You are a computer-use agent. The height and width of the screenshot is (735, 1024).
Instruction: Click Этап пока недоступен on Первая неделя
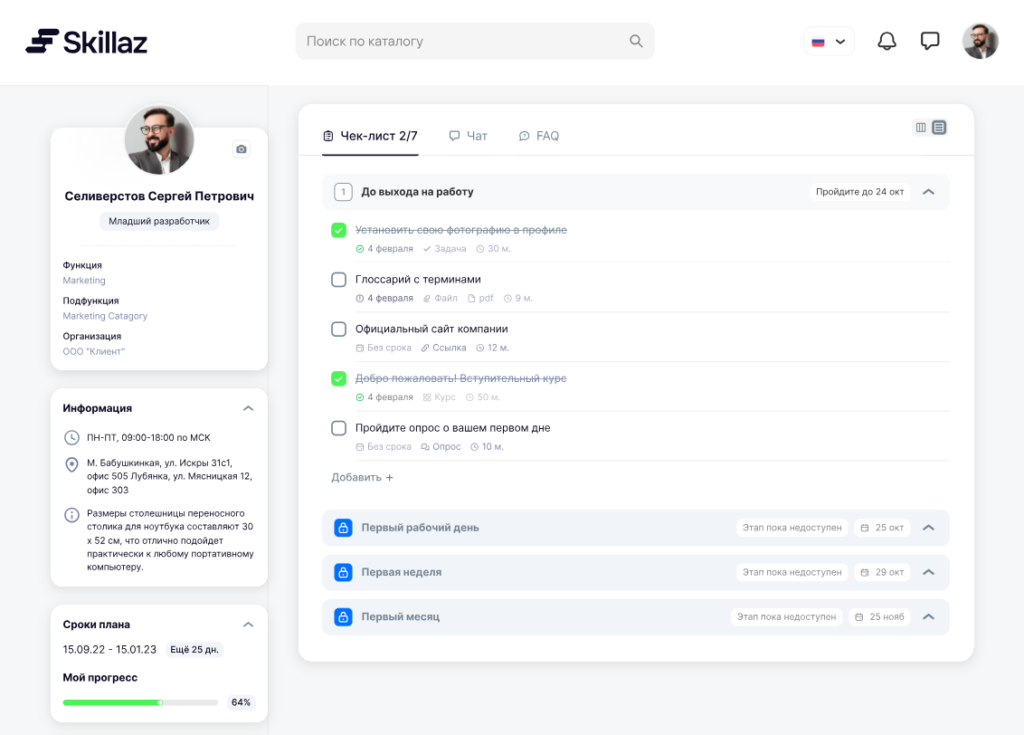coord(792,572)
